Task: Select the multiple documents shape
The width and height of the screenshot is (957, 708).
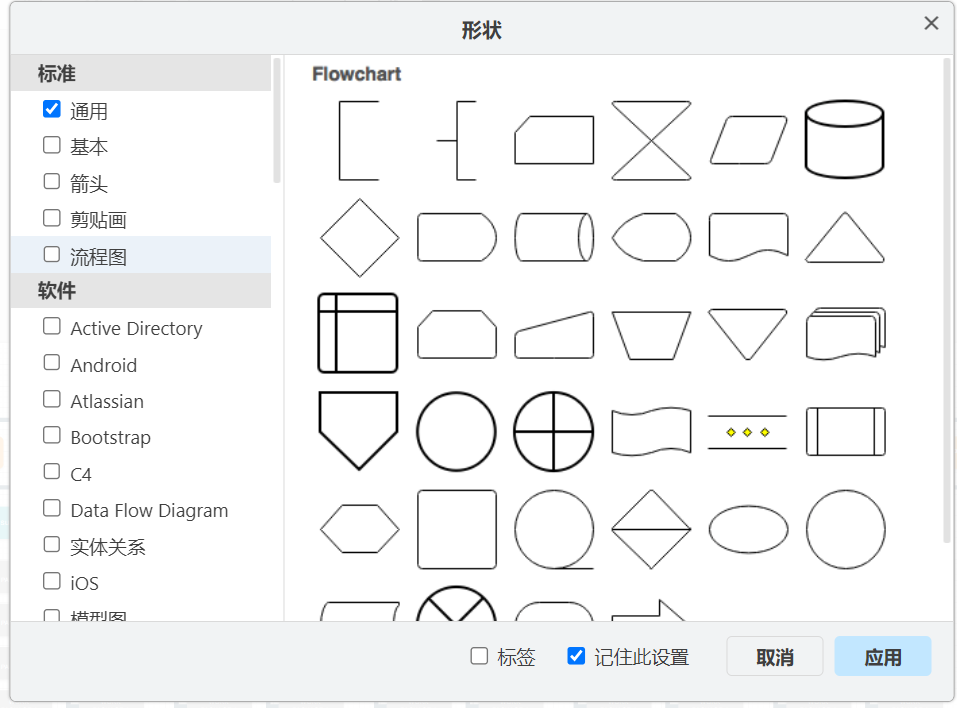Action: pyautogui.click(x=845, y=333)
